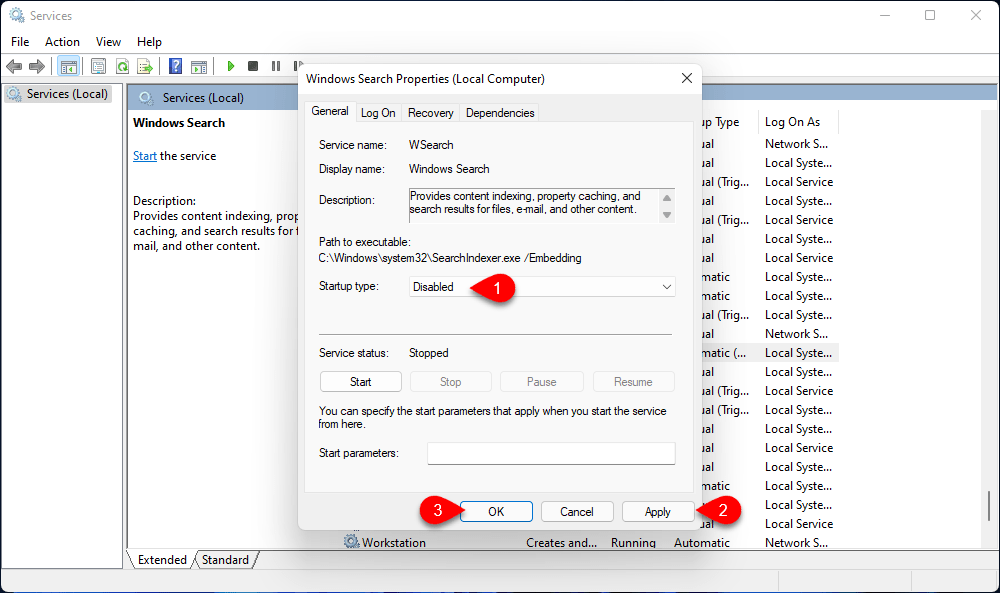Click the Running status of Workstation
Screen dimensions: 1000x593
click(x=633, y=543)
